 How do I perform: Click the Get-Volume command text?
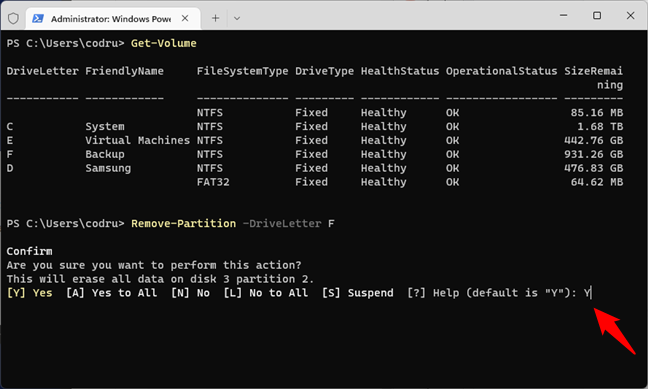click(x=164, y=43)
